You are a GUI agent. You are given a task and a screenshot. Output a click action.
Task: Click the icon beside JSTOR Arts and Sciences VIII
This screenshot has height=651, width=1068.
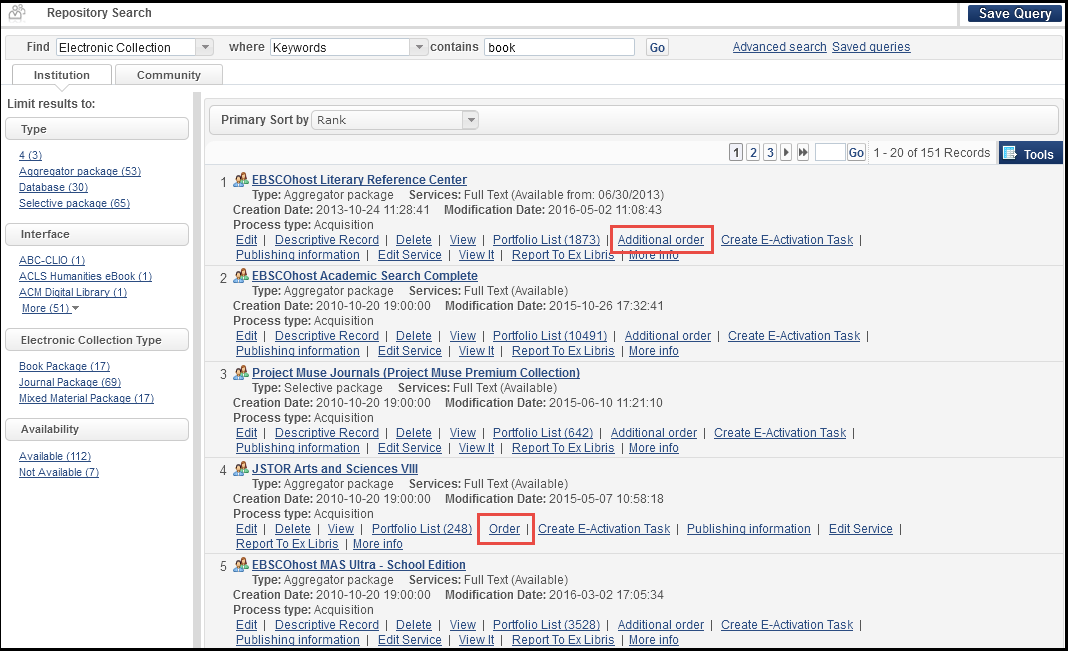pyautogui.click(x=240, y=469)
